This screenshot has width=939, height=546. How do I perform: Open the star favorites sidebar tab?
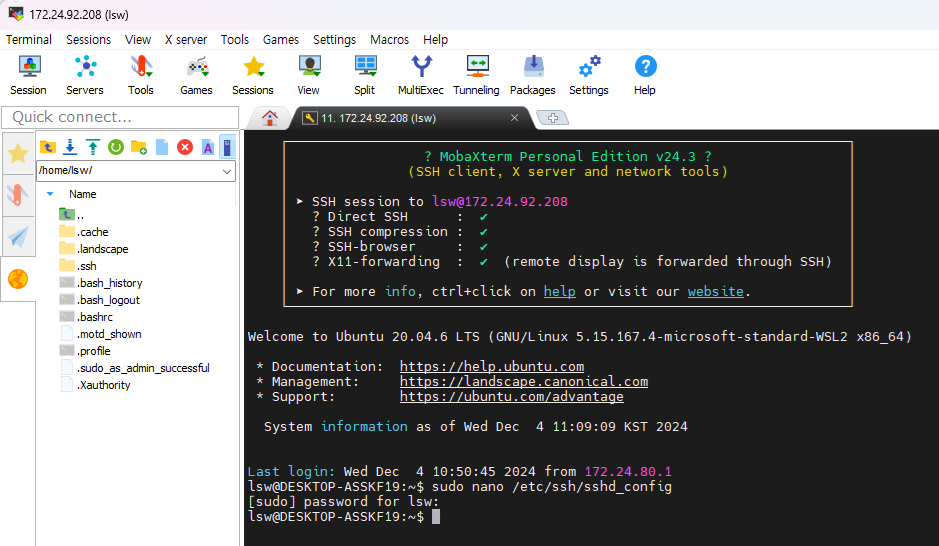18,154
